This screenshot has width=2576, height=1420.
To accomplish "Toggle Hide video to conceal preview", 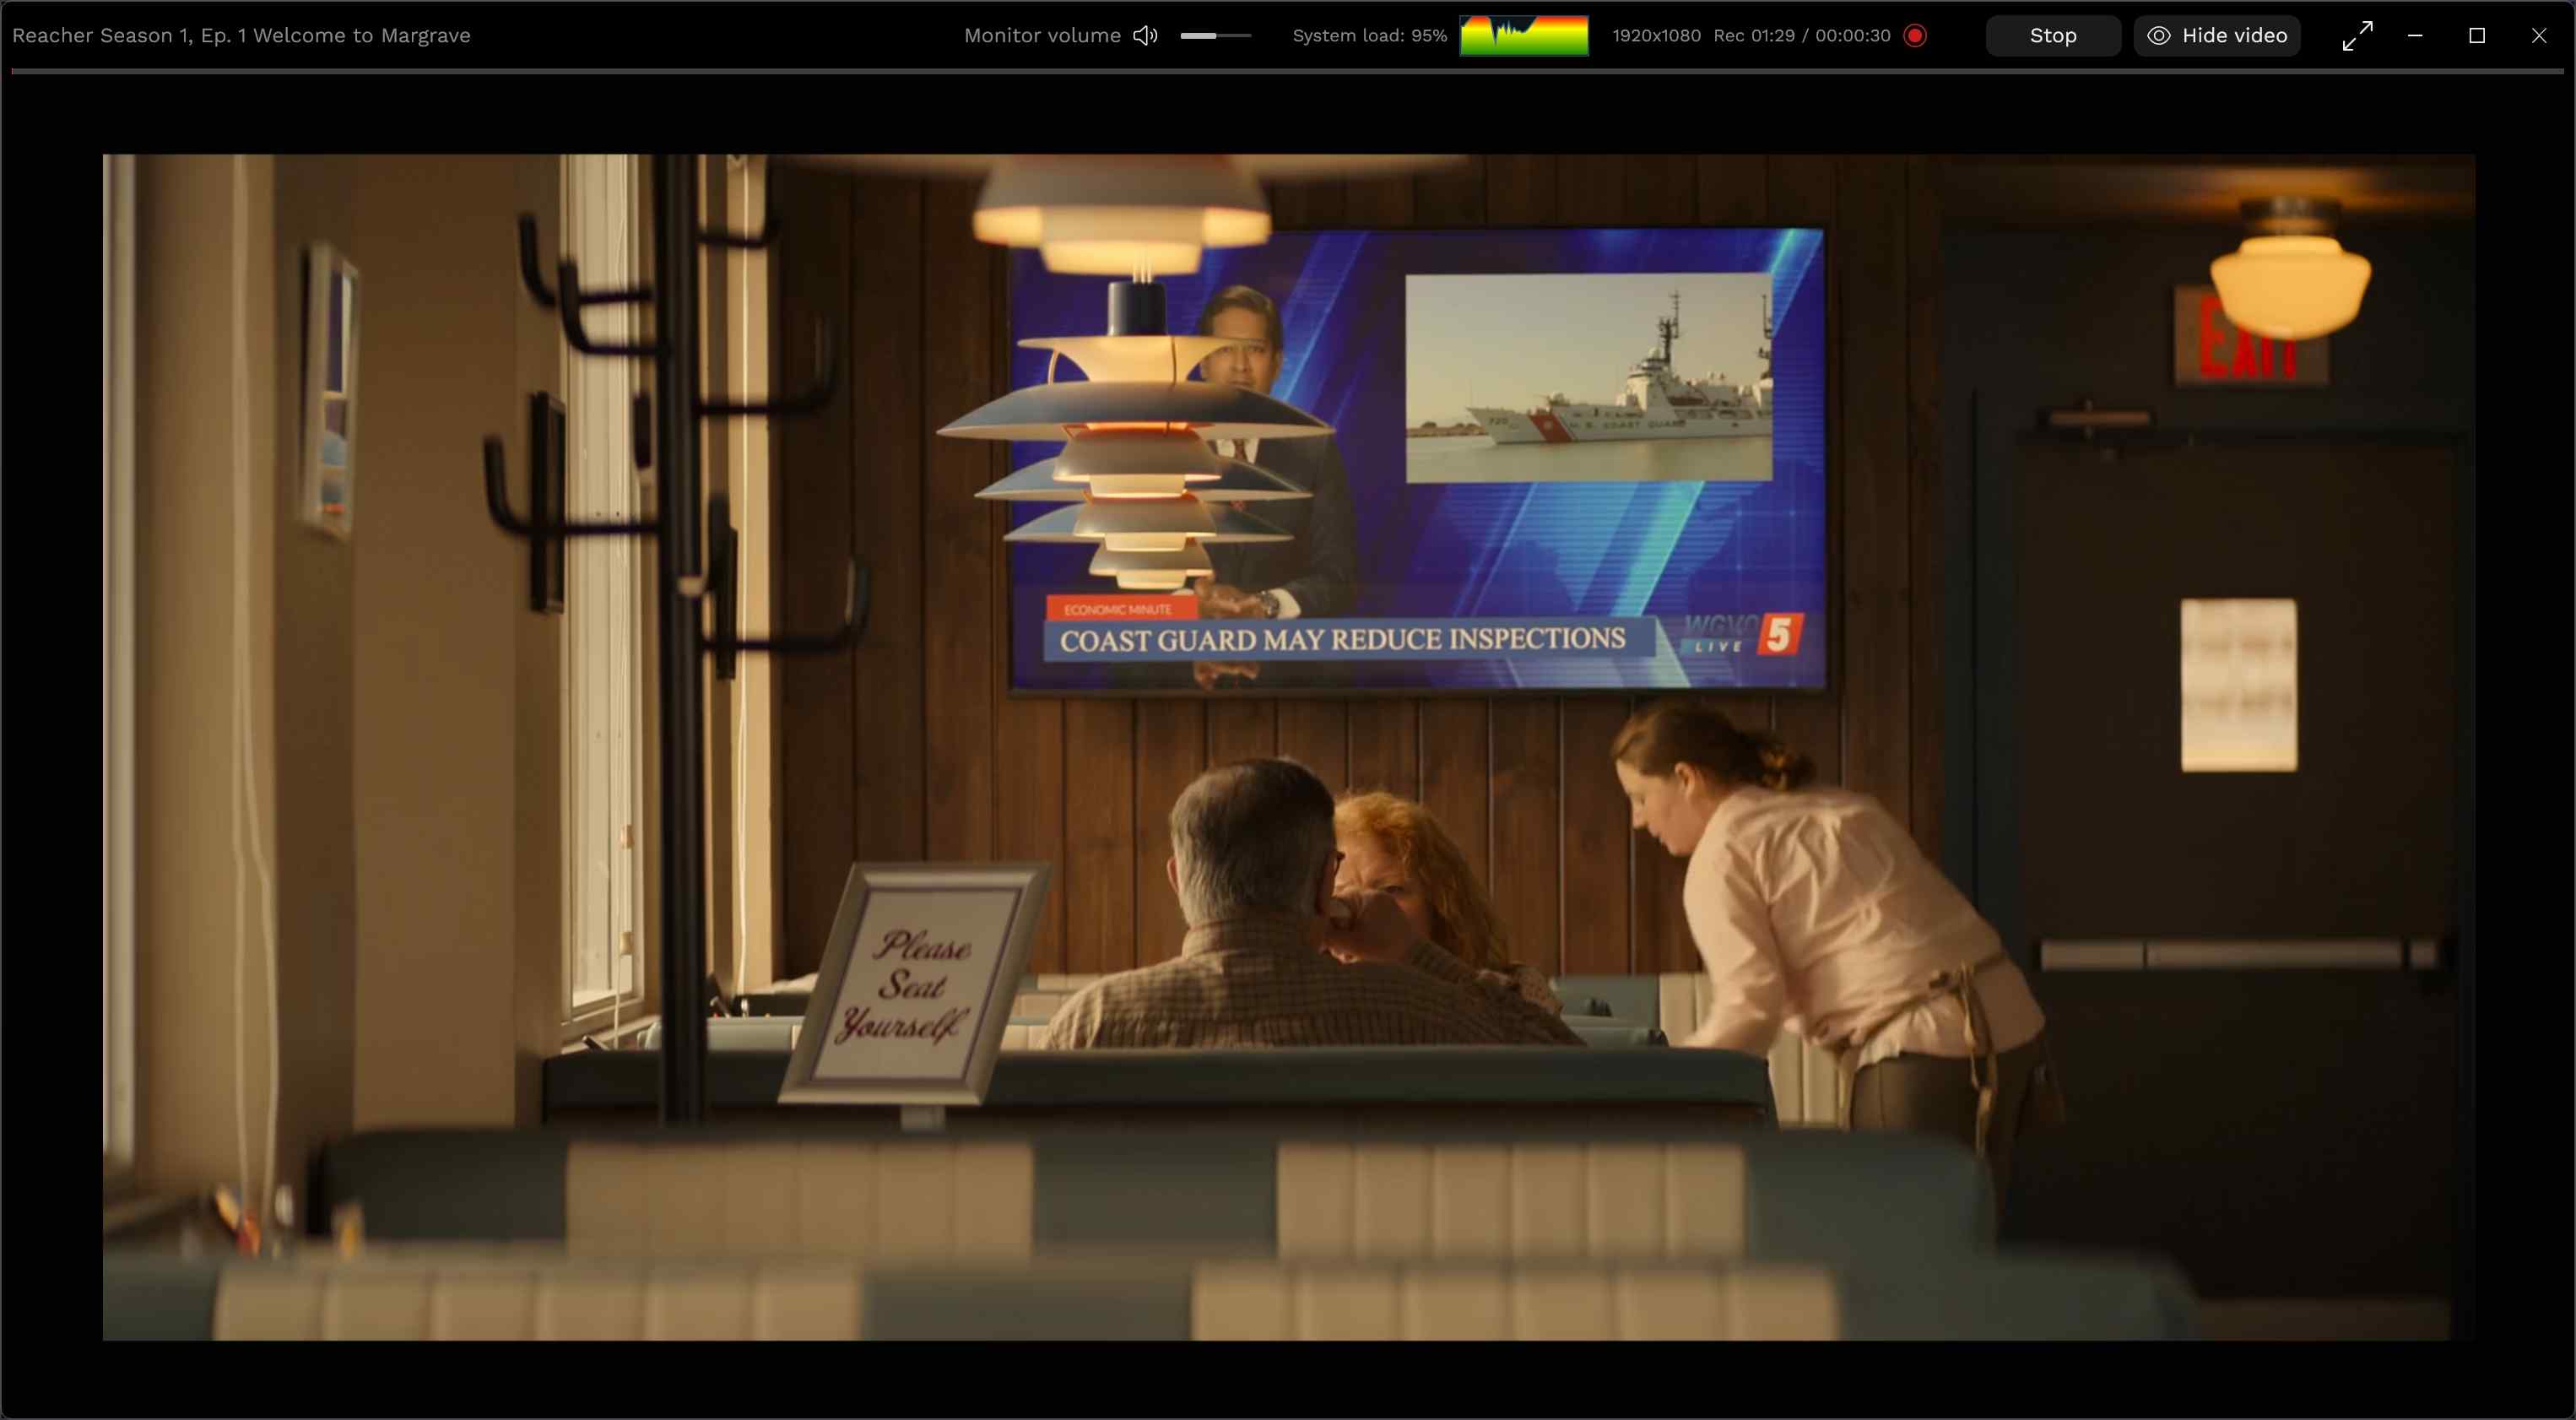I will [2216, 35].
